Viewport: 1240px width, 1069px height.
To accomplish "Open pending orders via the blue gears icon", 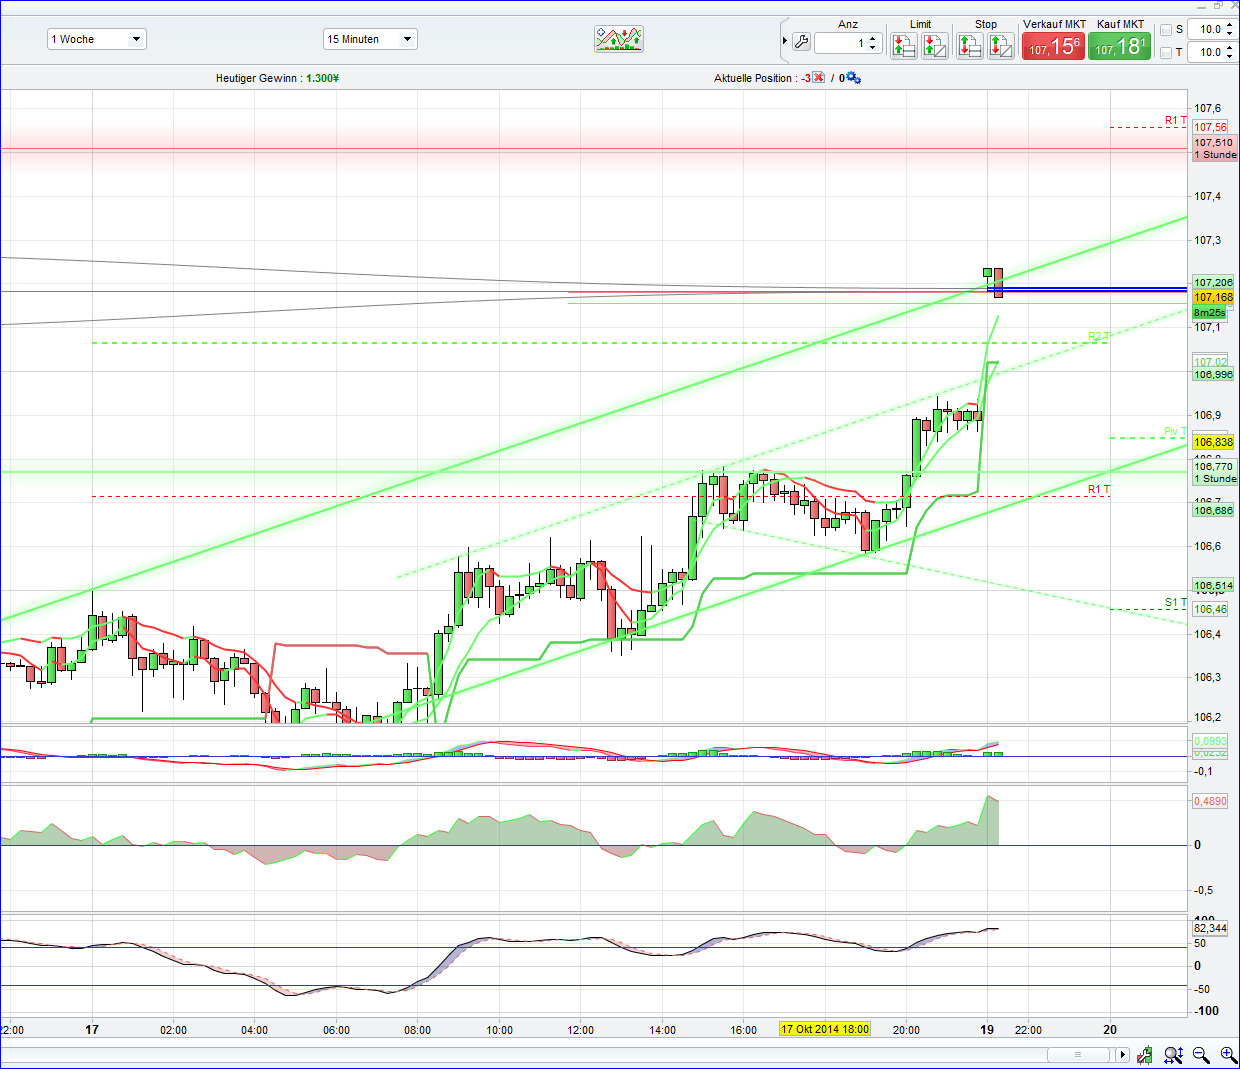I will 853,78.
